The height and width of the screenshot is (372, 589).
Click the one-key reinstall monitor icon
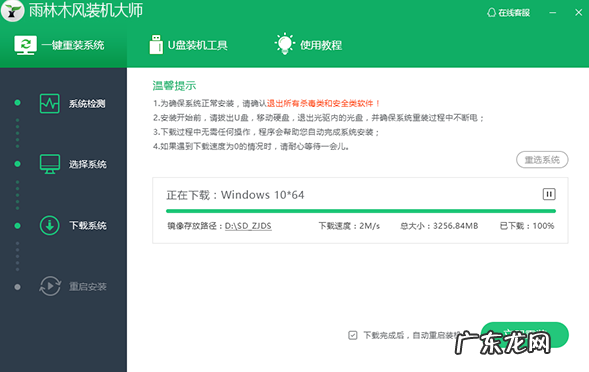click(26, 45)
